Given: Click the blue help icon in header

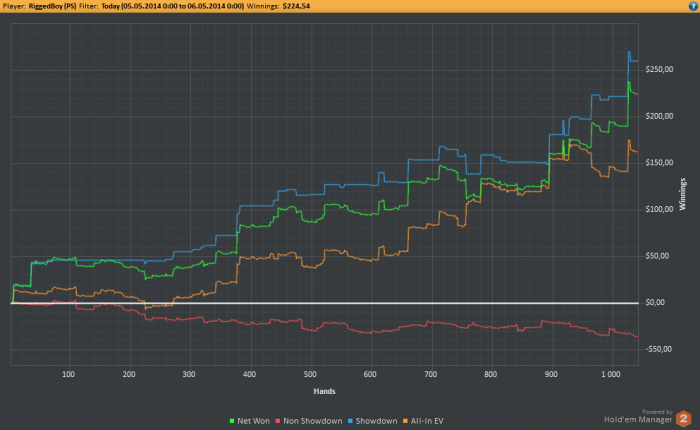Looking at the screenshot, I should [x=693, y=6].
